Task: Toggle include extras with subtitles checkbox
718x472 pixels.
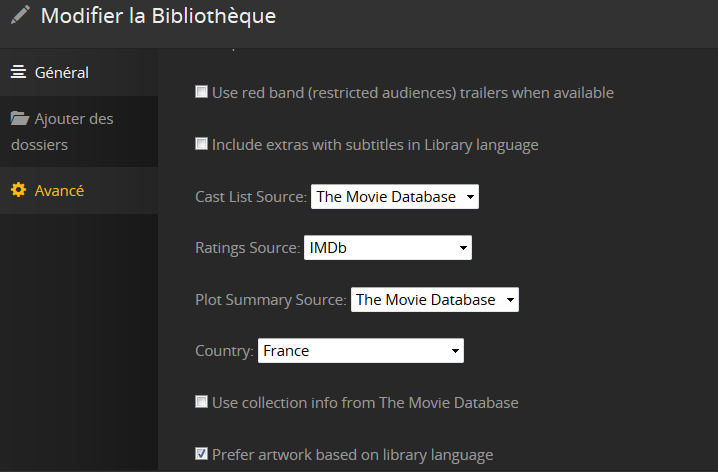Action: tap(201, 145)
